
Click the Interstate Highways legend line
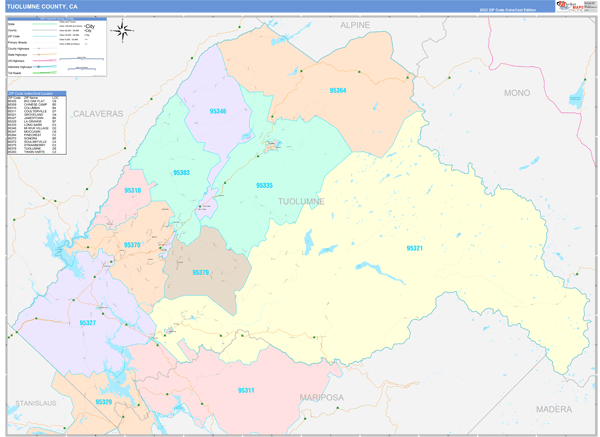pos(42,66)
